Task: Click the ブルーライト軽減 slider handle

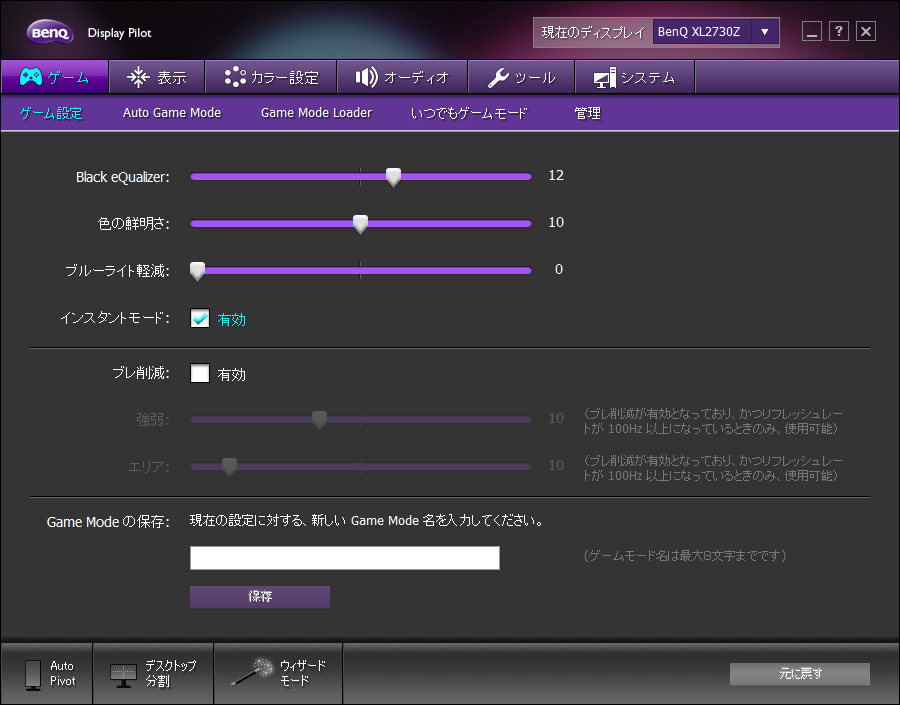Action: pyautogui.click(x=197, y=272)
